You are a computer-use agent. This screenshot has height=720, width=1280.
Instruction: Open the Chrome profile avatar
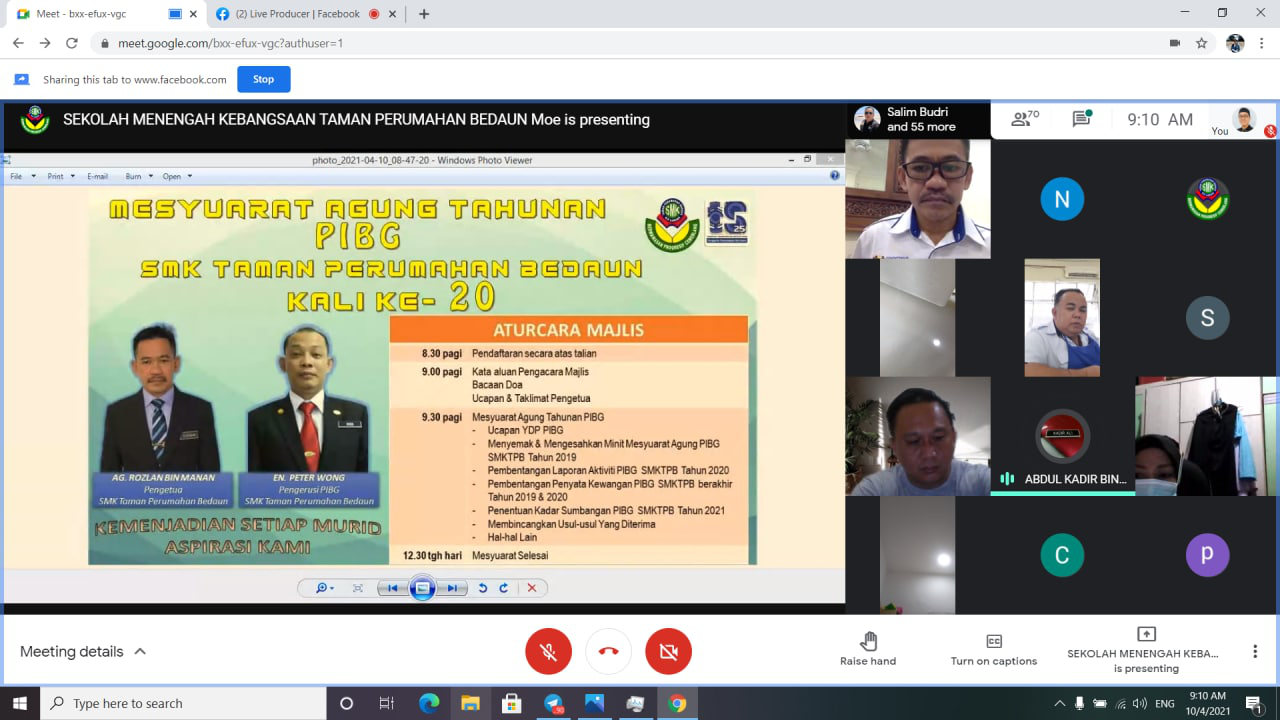(1235, 43)
